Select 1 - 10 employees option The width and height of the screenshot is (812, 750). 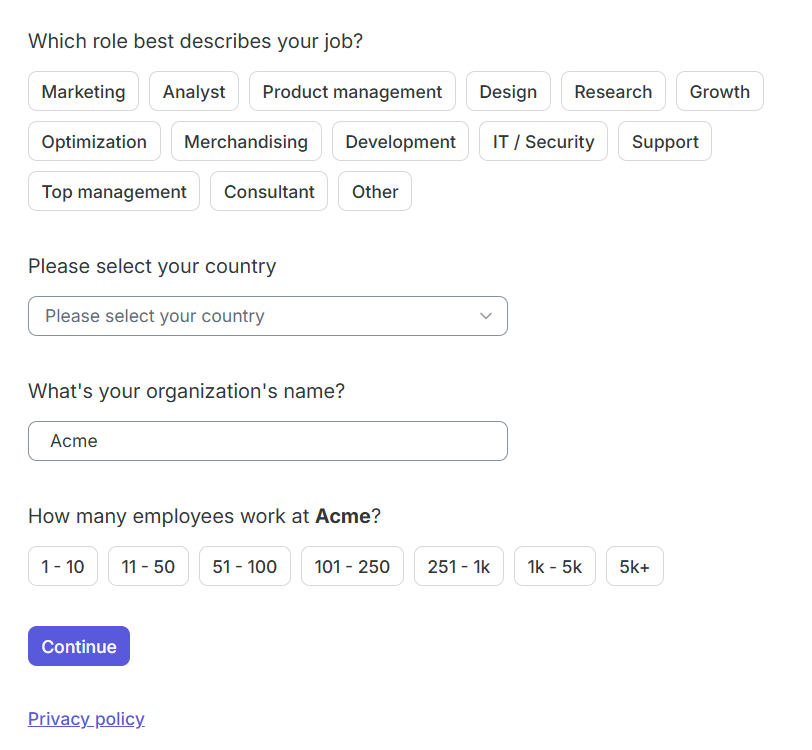63,566
